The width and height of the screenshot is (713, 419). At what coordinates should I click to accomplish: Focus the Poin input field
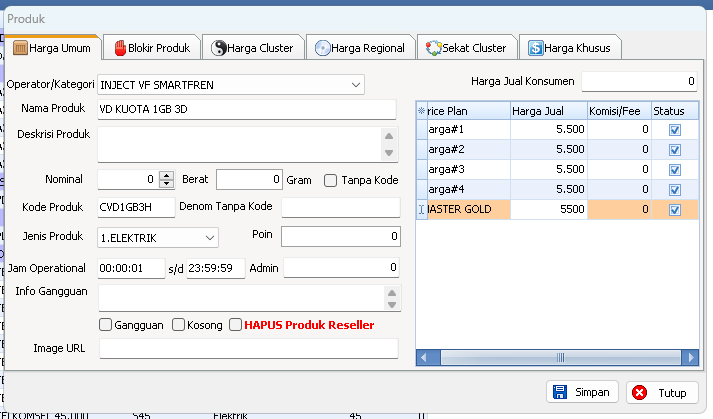(341, 237)
